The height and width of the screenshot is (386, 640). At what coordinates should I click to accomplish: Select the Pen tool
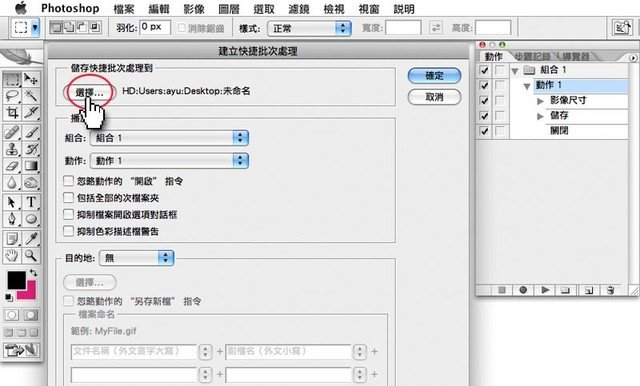coord(12,219)
